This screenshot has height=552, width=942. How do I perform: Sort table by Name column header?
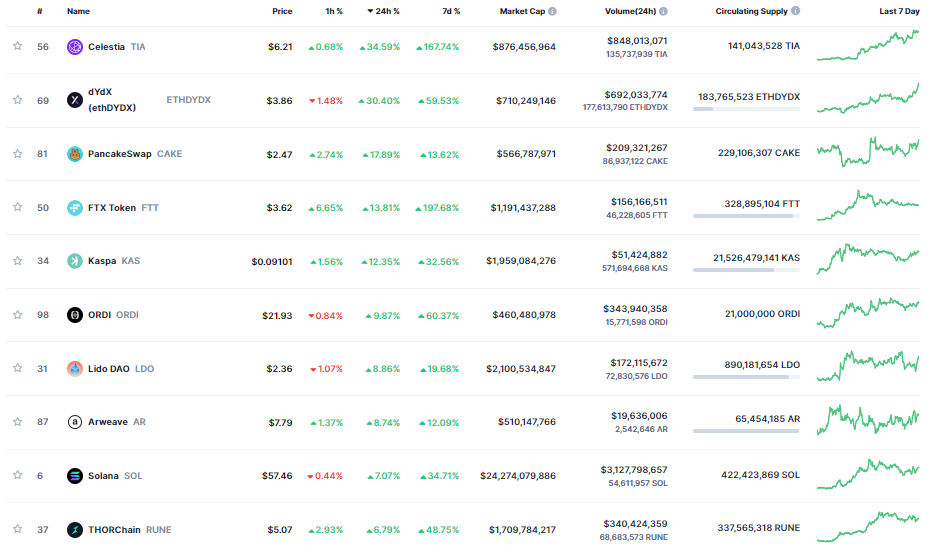[x=78, y=11]
